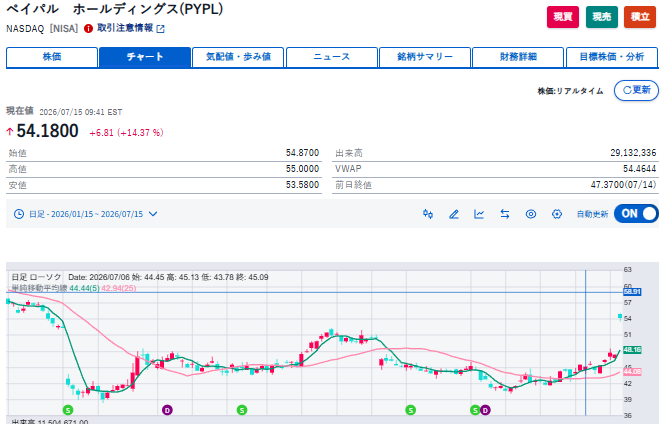
Task: Click the 安値 value 53.5800
Action: pyautogui.click(x=302, y=185)
